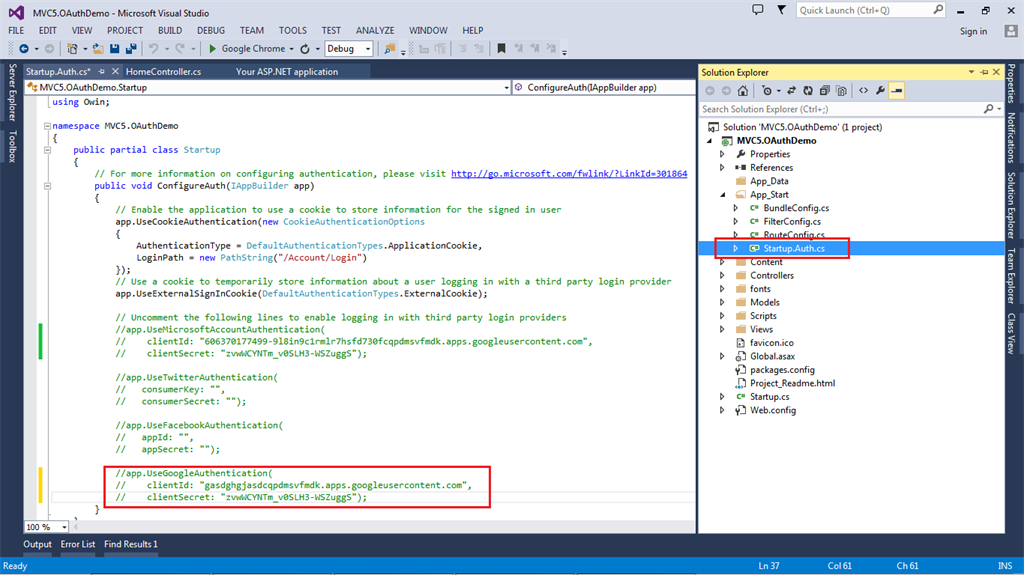Screen dimensions: 1024x575
Task: Click the Save All toolbar icon
Action: tap(131, 48)
